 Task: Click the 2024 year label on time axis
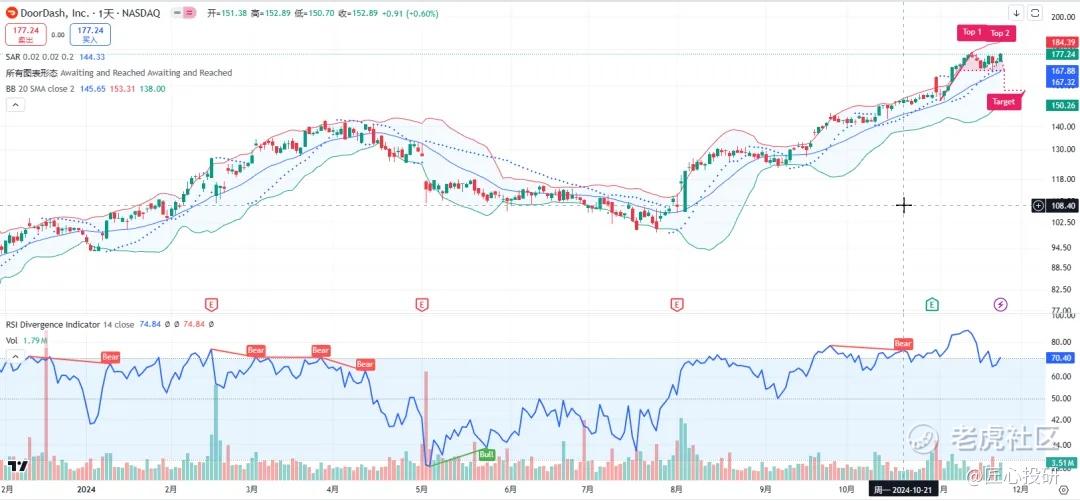[x=86, y=490]
